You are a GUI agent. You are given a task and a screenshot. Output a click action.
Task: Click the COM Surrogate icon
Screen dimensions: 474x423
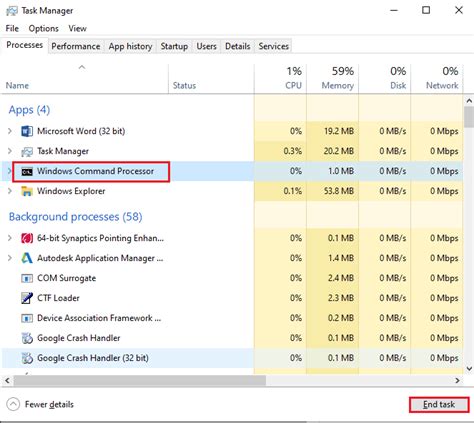click(x=27, y=278)
